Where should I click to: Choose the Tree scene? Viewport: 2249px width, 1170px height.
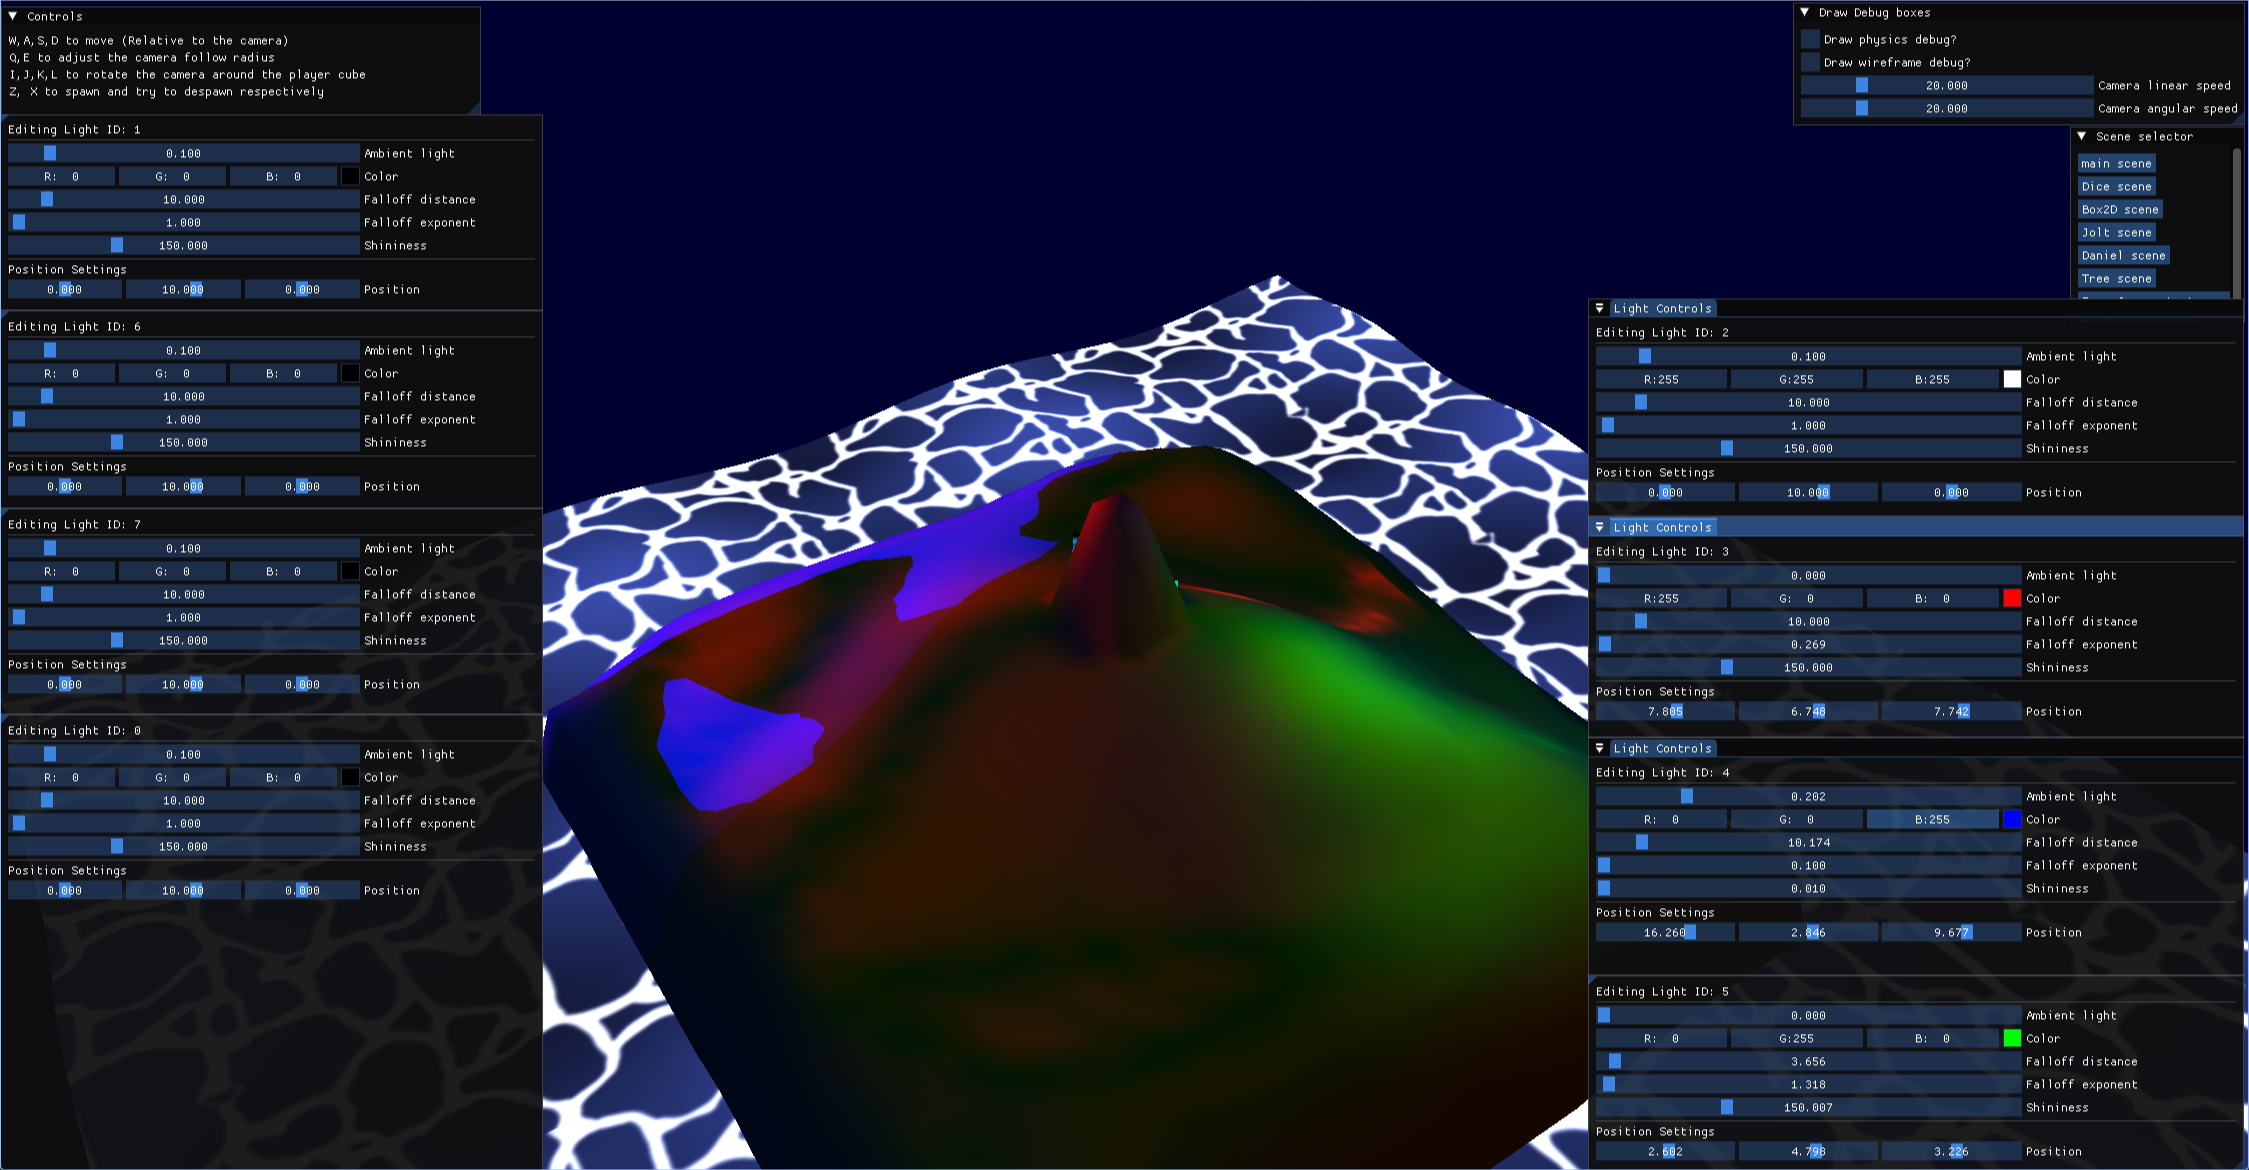pos(2117,279)
